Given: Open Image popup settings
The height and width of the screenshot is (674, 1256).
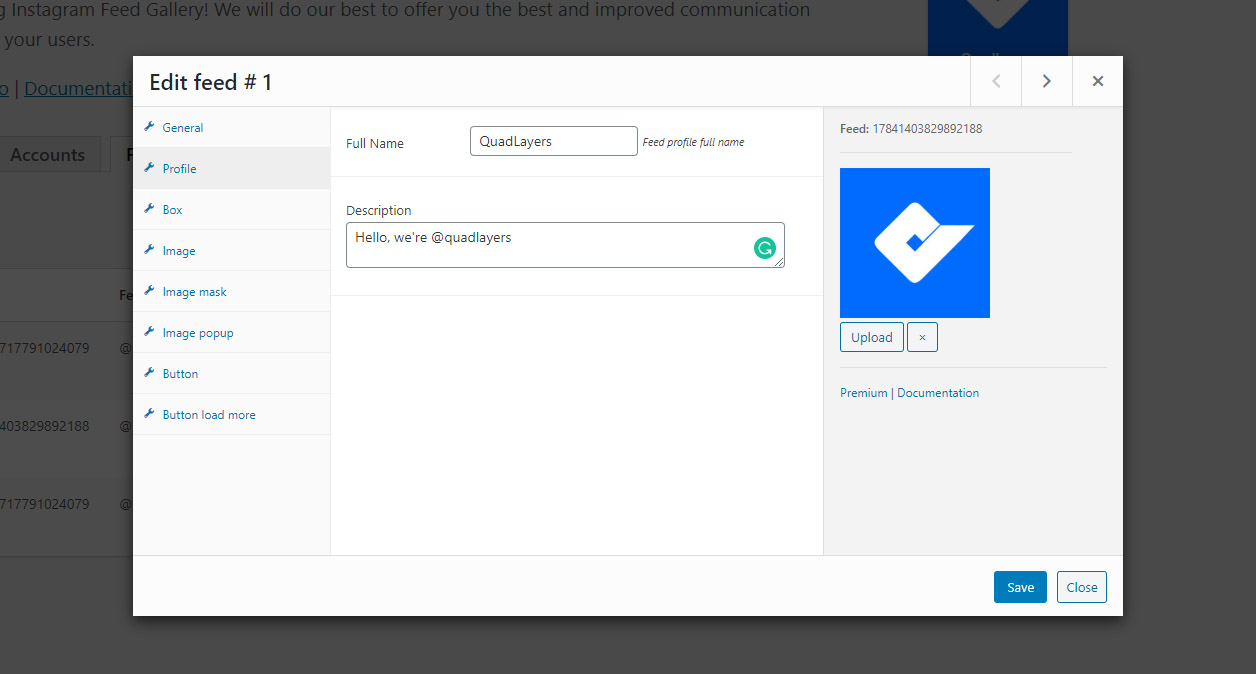Looking at the screenshot, I should (231, 333).
